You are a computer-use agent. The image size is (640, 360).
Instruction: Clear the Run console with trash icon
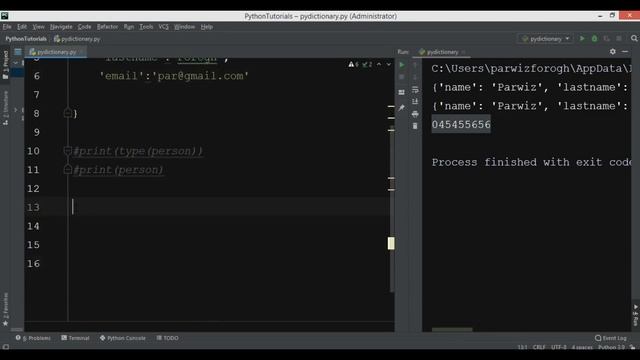pos(415,126)
